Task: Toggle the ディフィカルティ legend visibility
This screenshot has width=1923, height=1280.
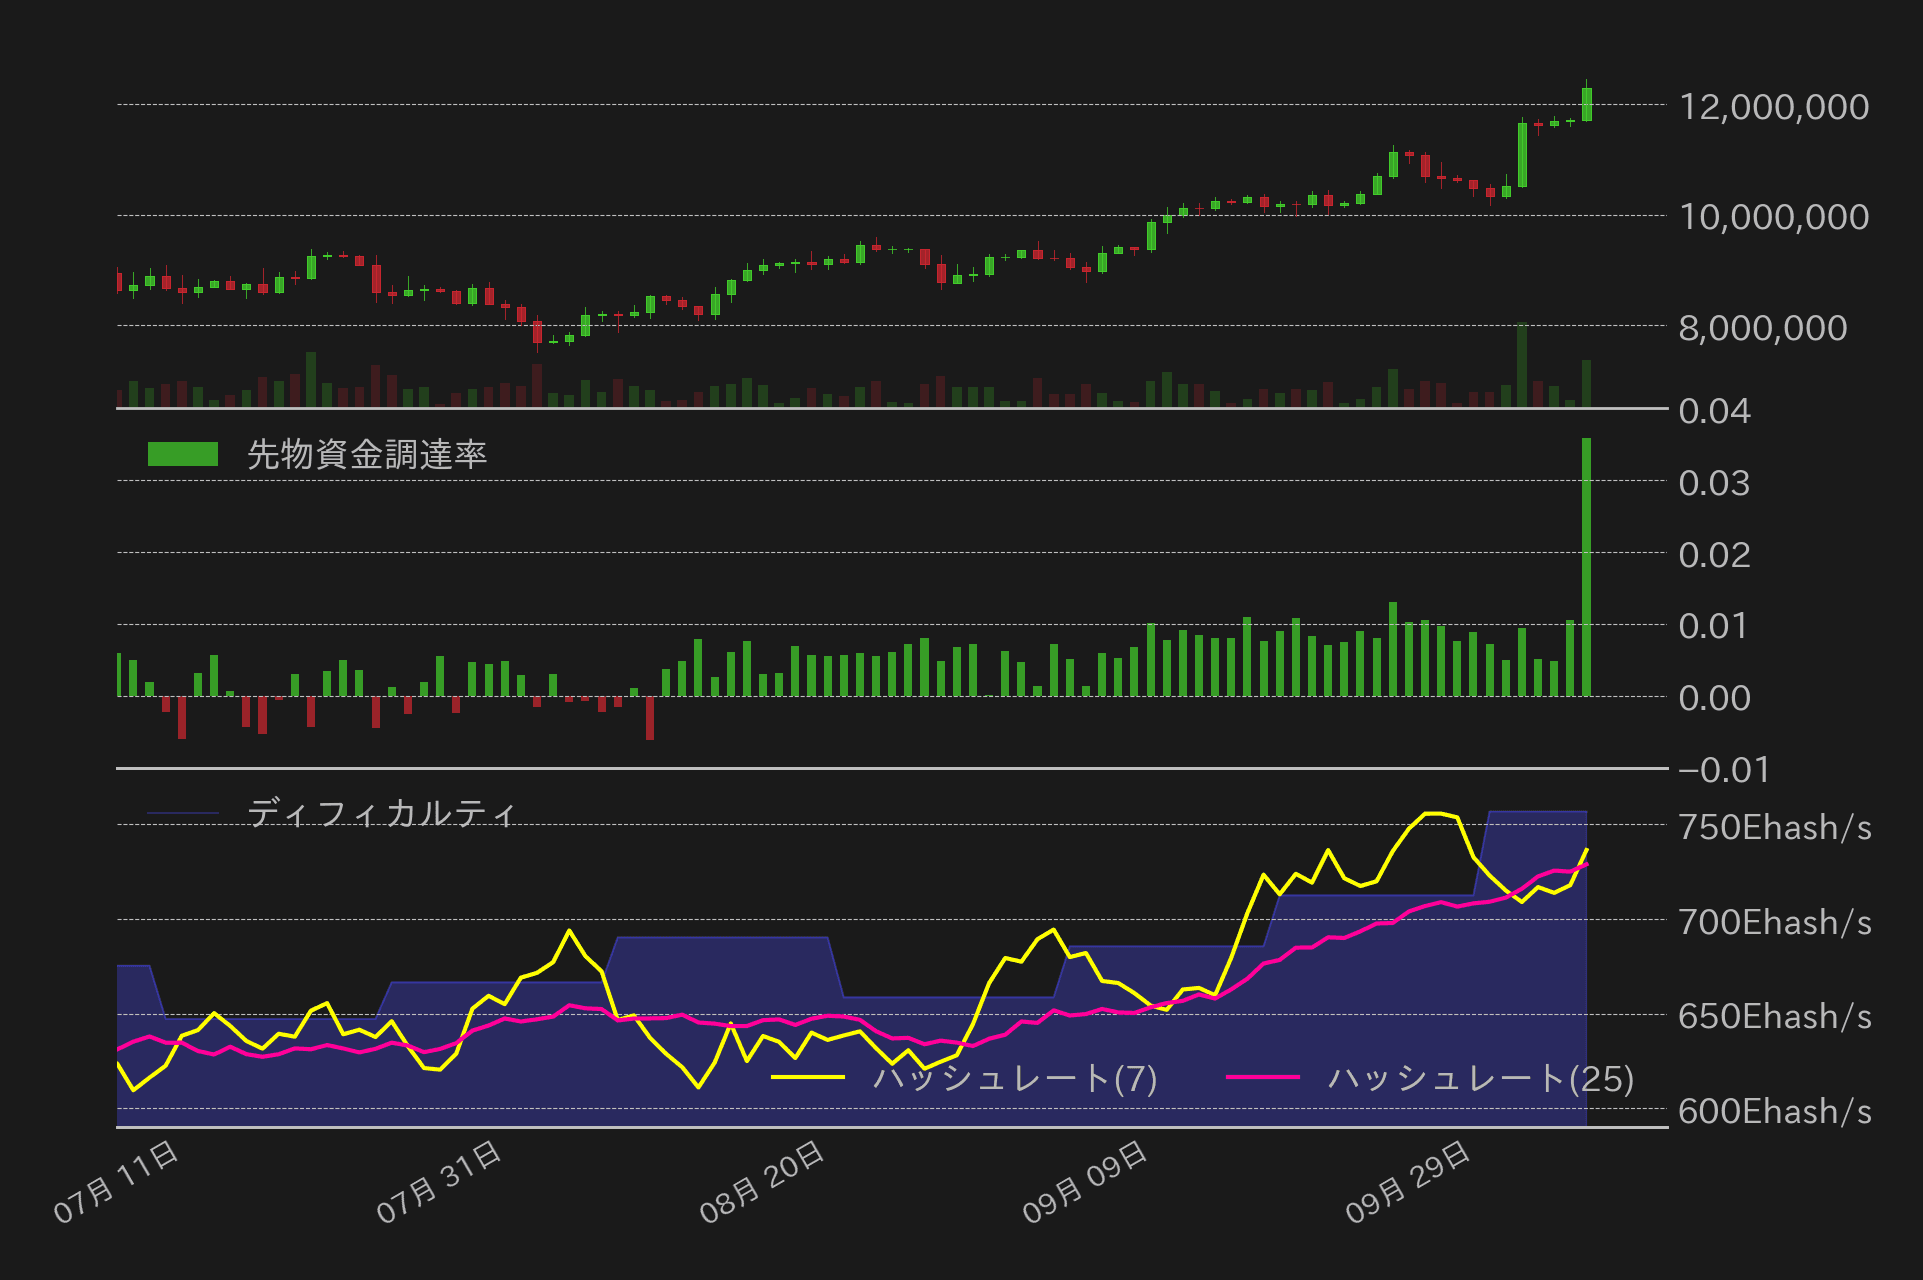Action: pos(382,813)
